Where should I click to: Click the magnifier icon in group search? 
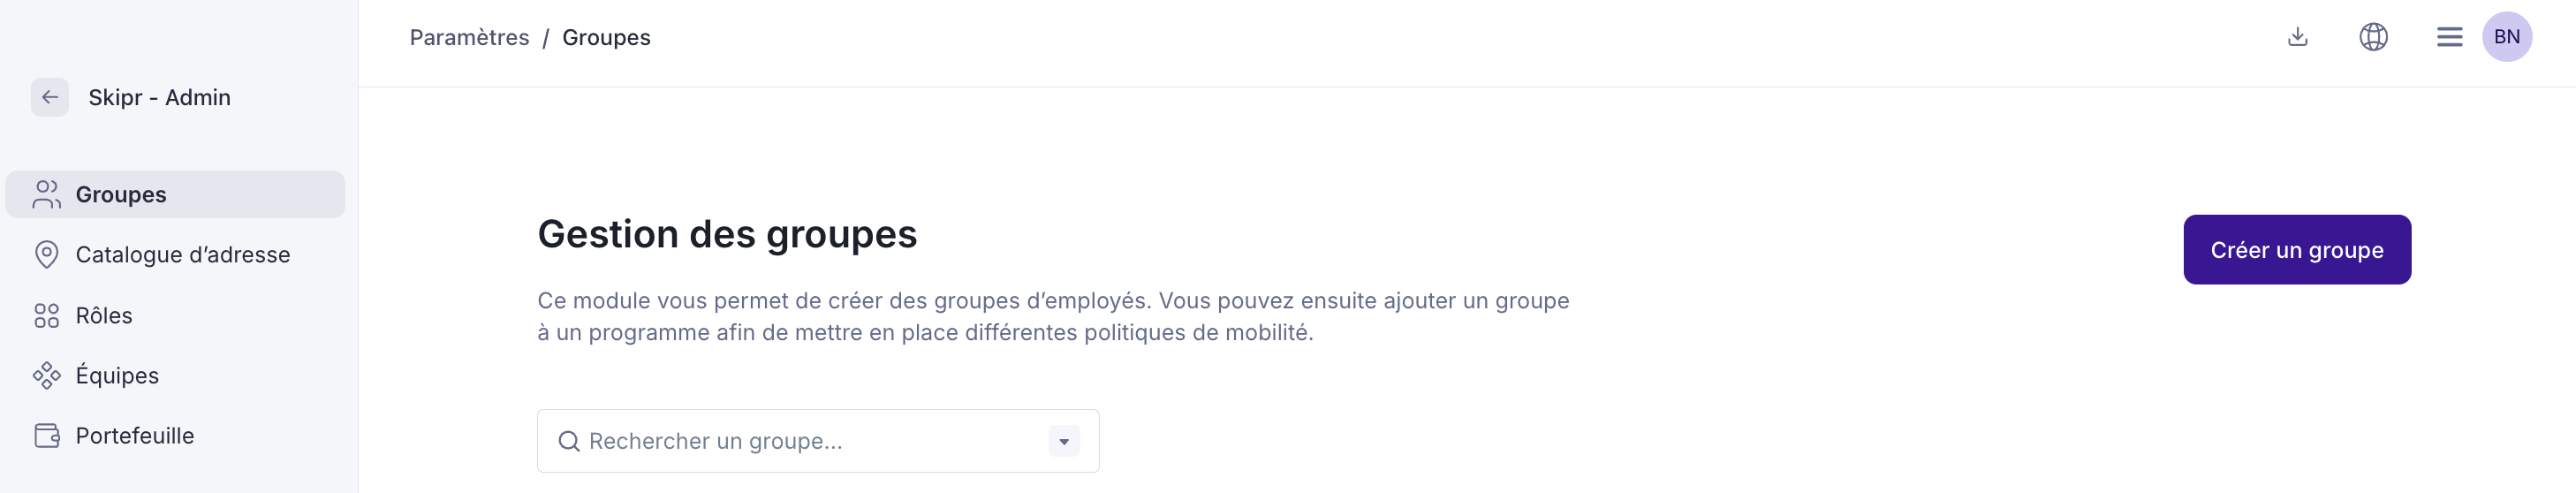point(569,441)
